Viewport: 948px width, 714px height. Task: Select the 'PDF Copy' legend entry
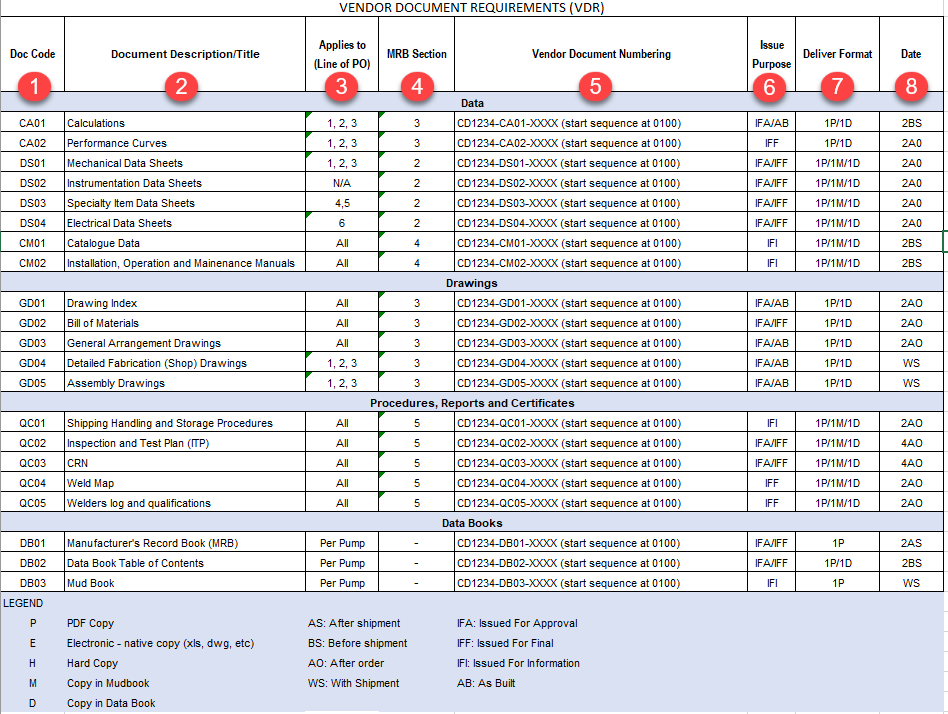pyautogui.click(x=91, y=623)
